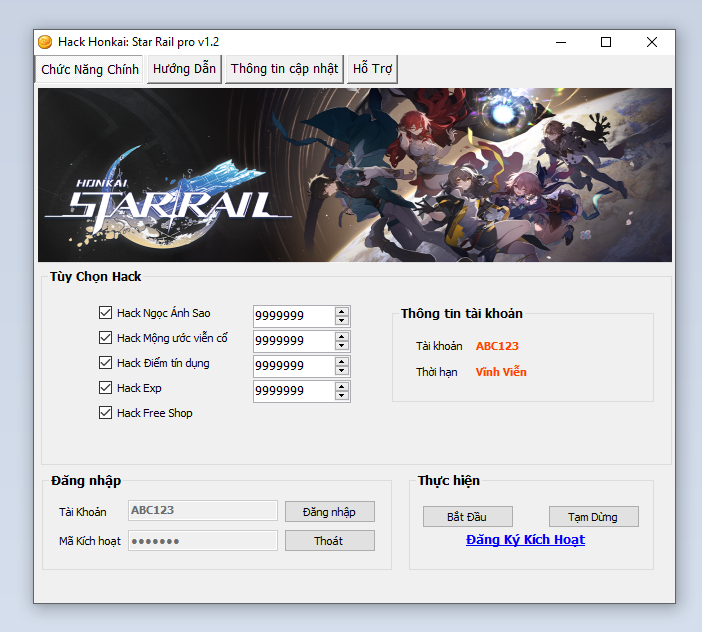
Task: Click the Honkai Star Rail banner image
Action: click(355, 175)
